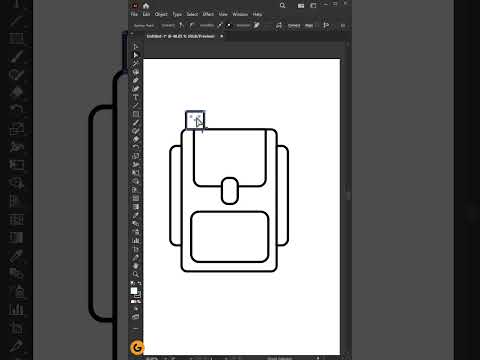
Task: Open the Window menu
Action: pos(240,14)
